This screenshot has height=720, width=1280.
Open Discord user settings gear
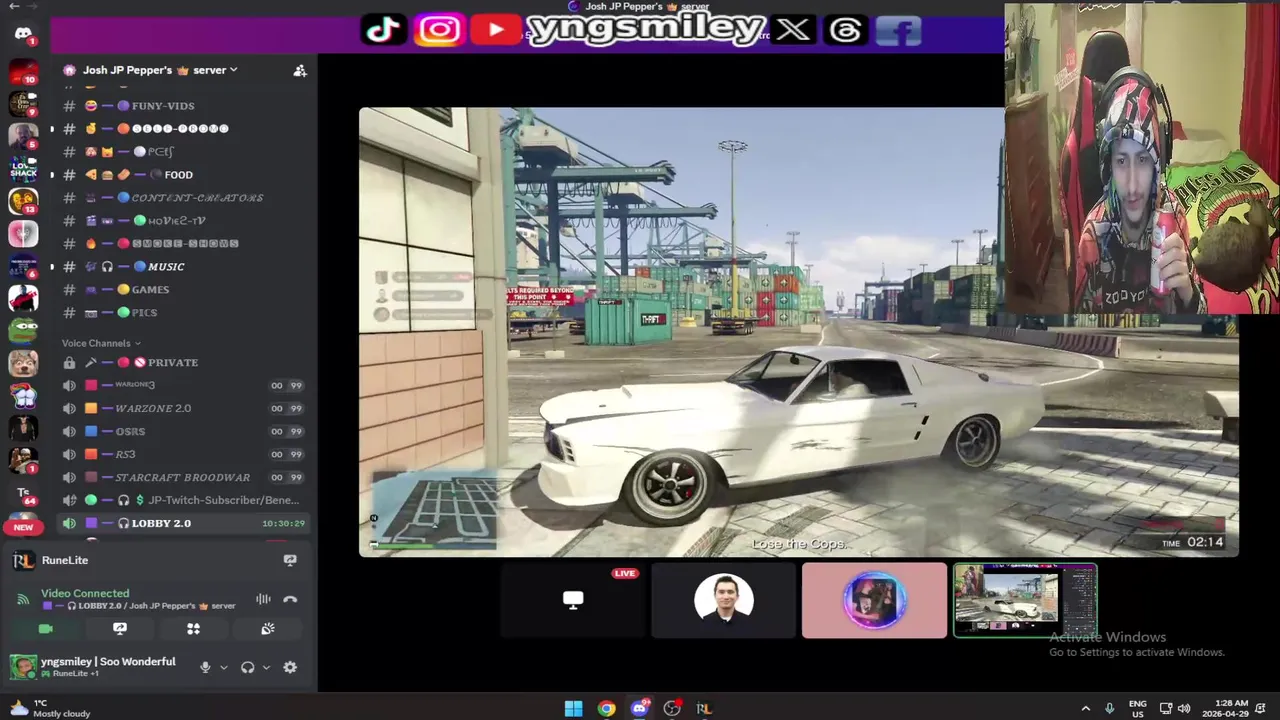(290, 667)
